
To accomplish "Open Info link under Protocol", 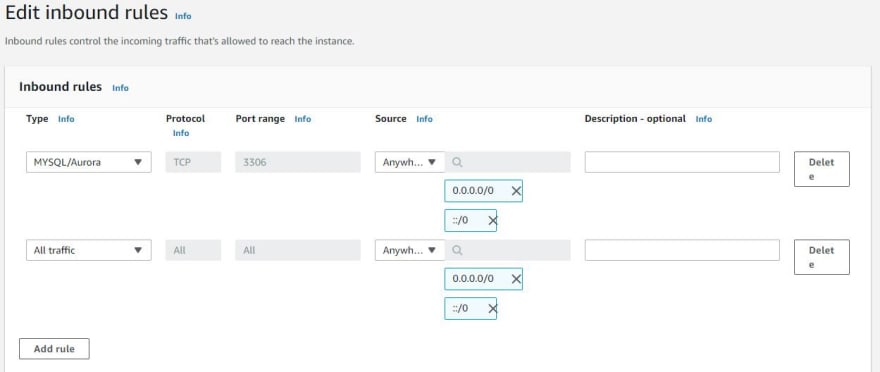I will click(181, 133).
